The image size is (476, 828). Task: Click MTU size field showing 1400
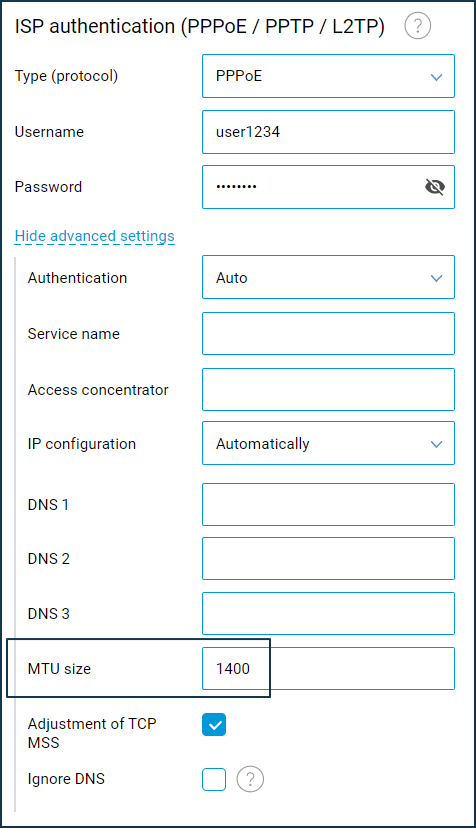(328, 669)
